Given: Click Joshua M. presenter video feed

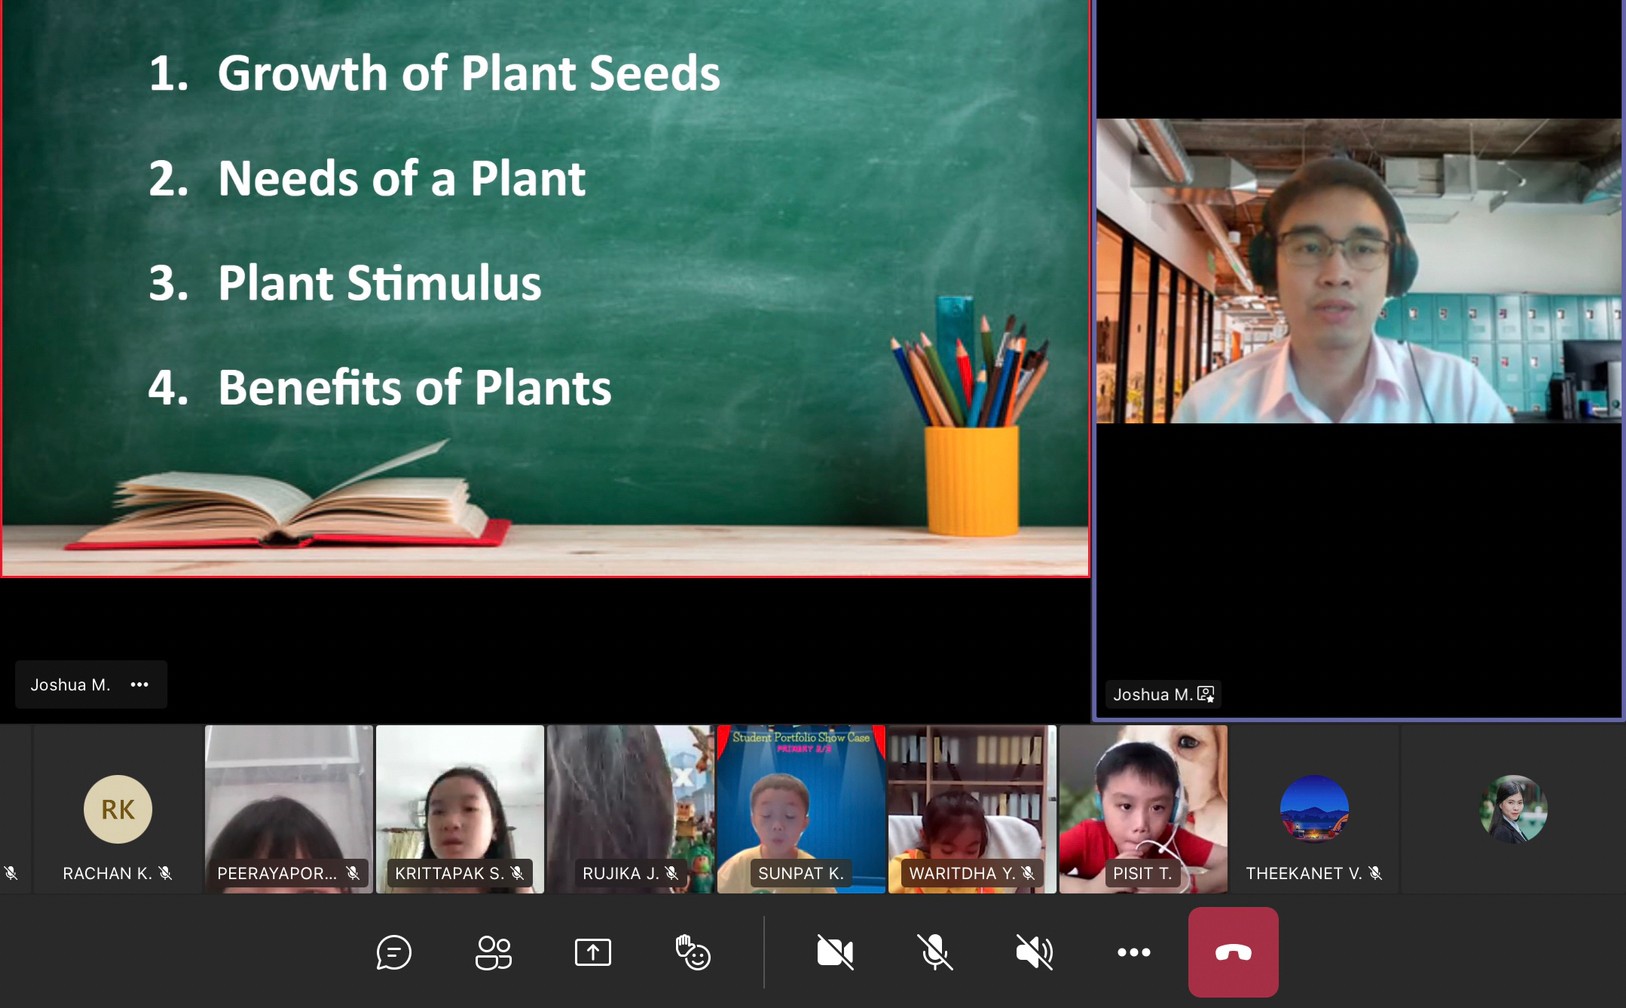Looking at the screenshot, I should click(1358, 271).
